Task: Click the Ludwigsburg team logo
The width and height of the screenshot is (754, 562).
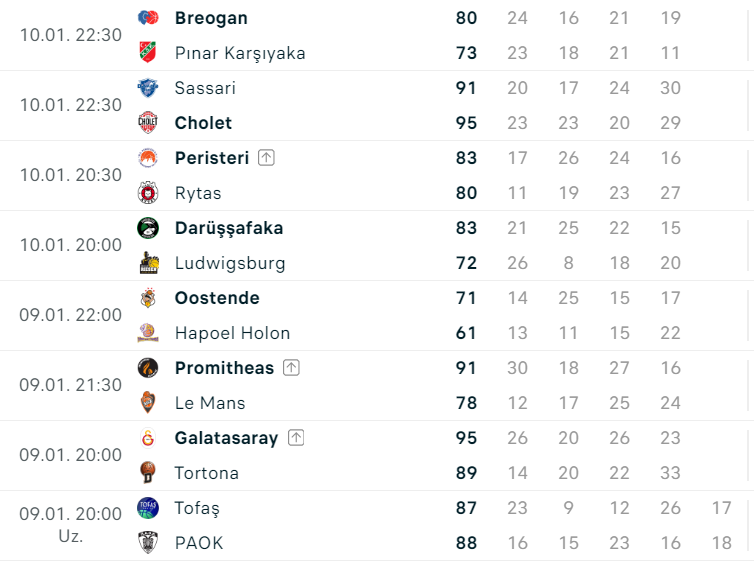Action: point(148,263)
